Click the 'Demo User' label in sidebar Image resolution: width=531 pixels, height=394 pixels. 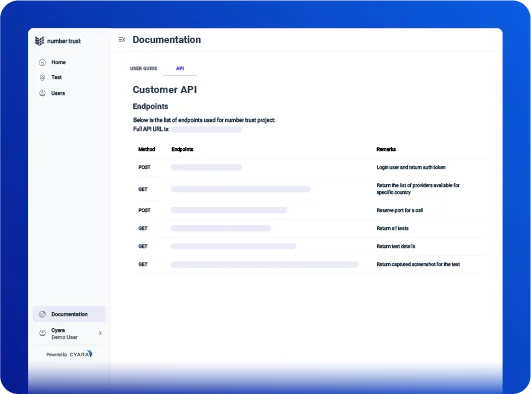tap(64, 337)
